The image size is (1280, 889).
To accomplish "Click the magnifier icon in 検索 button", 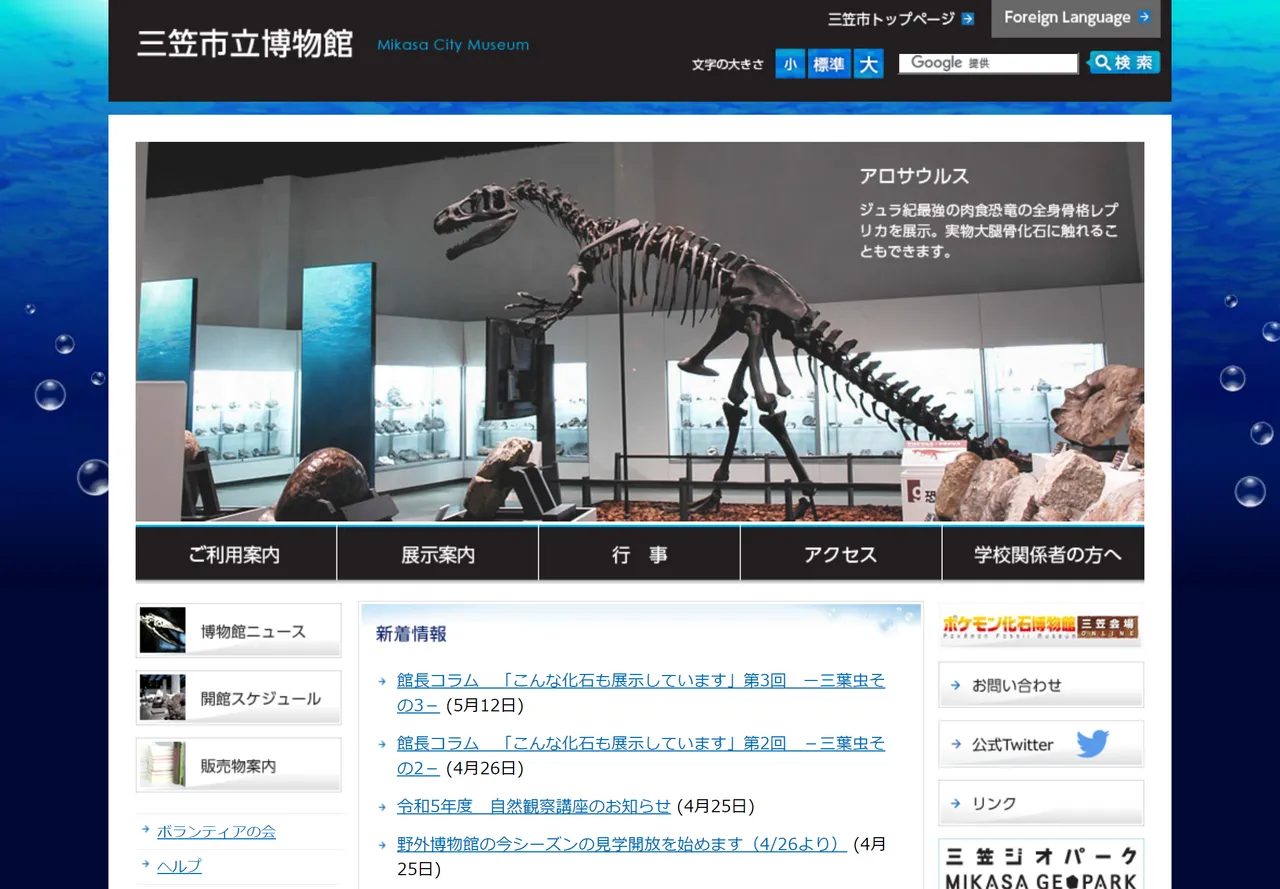I will click(x=1102, y=63).
